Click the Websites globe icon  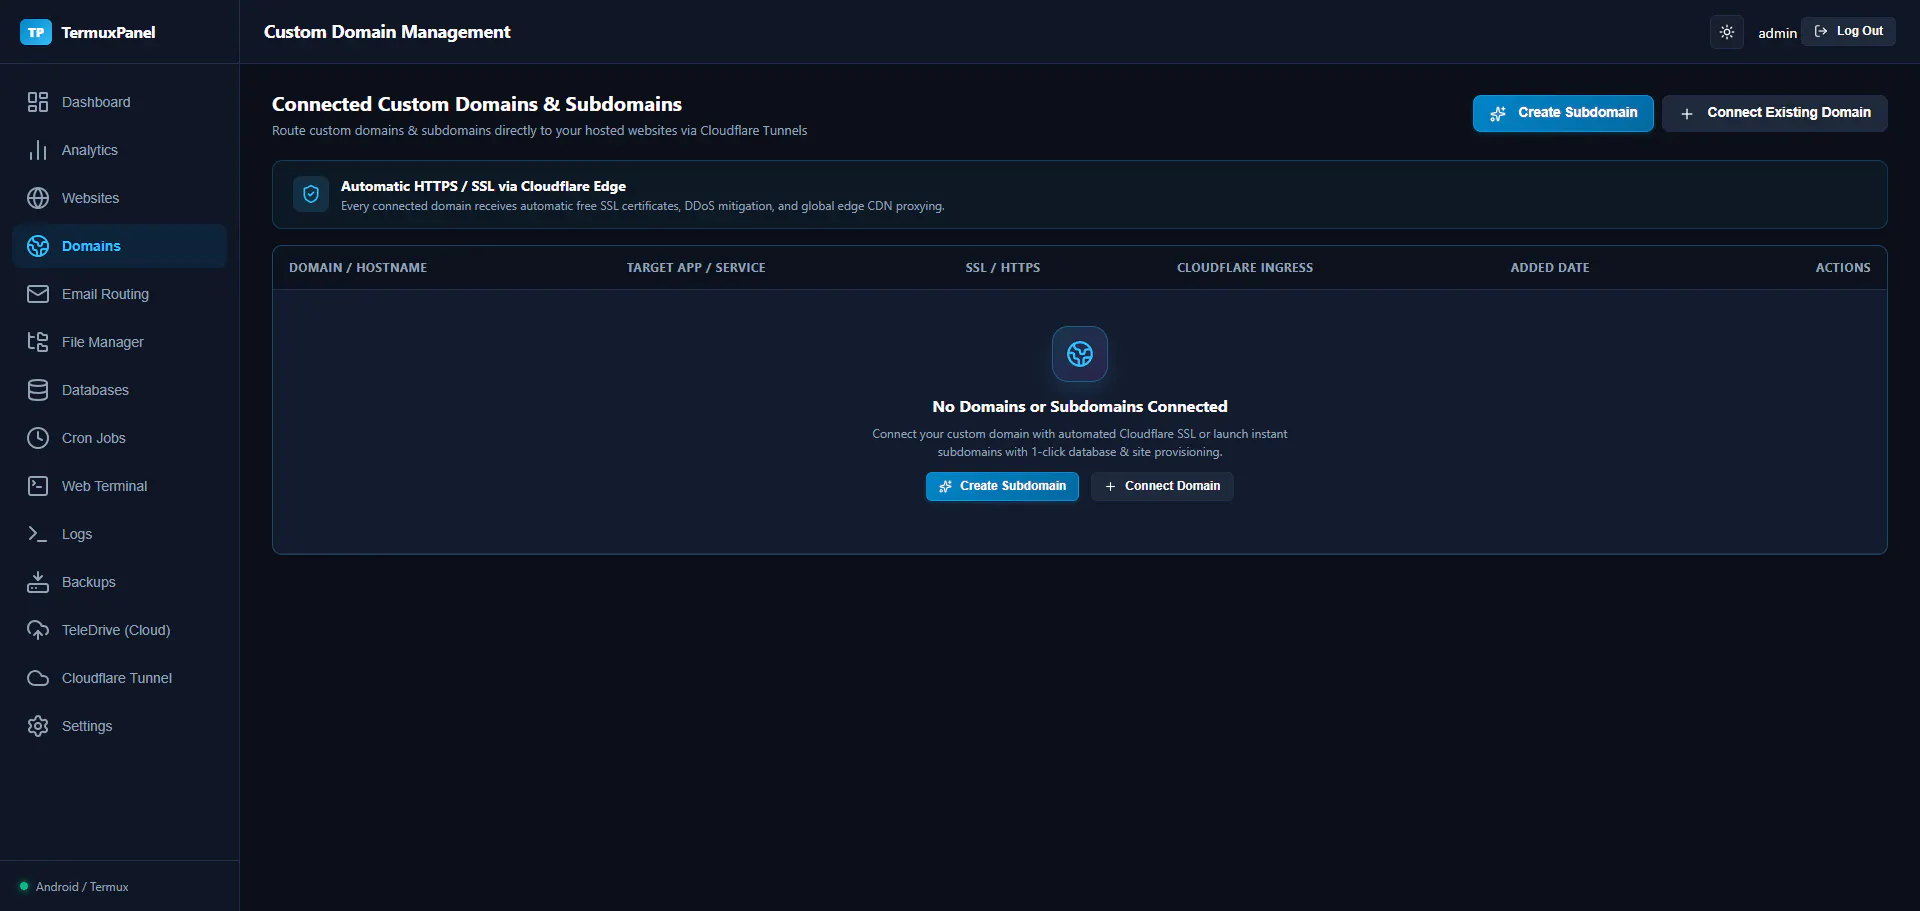pyautogui.click(x=38, y=198)
